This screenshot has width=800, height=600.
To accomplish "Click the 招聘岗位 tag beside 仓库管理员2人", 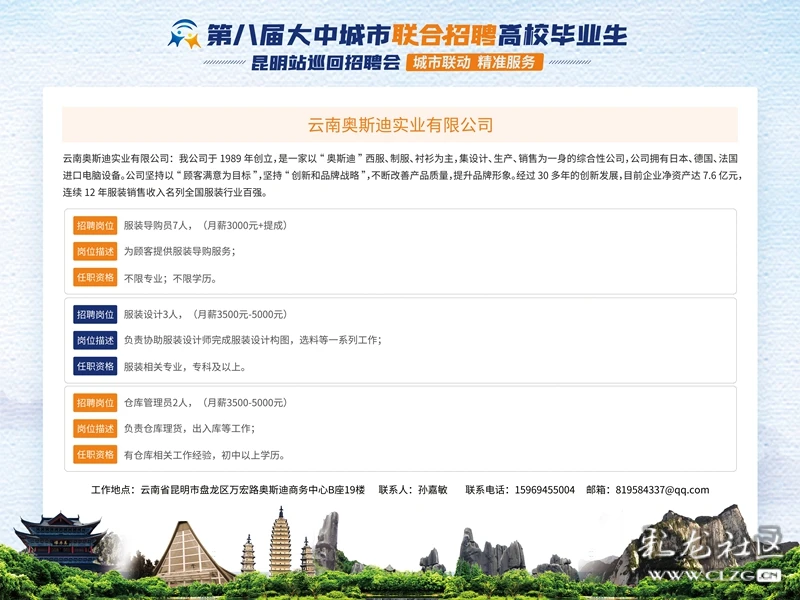I will pos(95,403).
